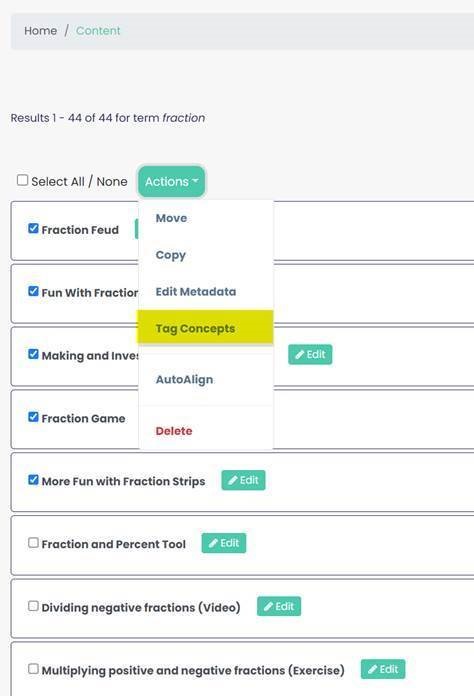This screenshot has height=696, width=474.
Task: Click pencil icon on Making and Investigating Edit
Action: 300,355
